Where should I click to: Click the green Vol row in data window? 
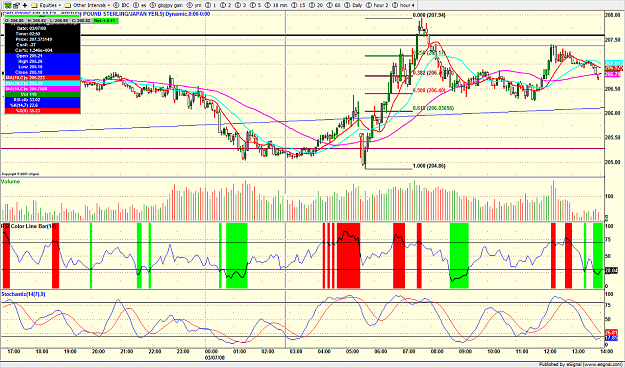(x=42, y=94)
